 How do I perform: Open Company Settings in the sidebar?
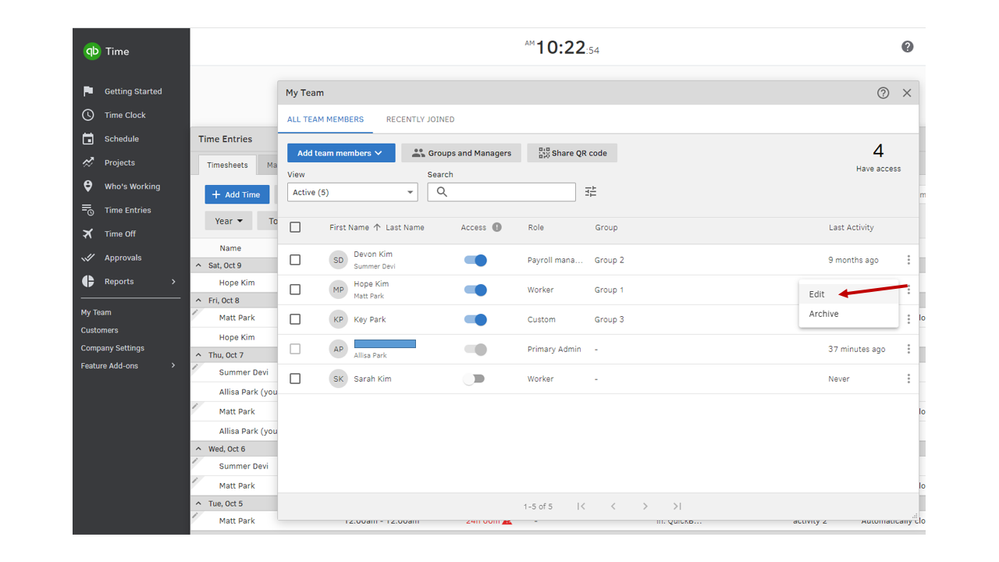click(112, 348)
